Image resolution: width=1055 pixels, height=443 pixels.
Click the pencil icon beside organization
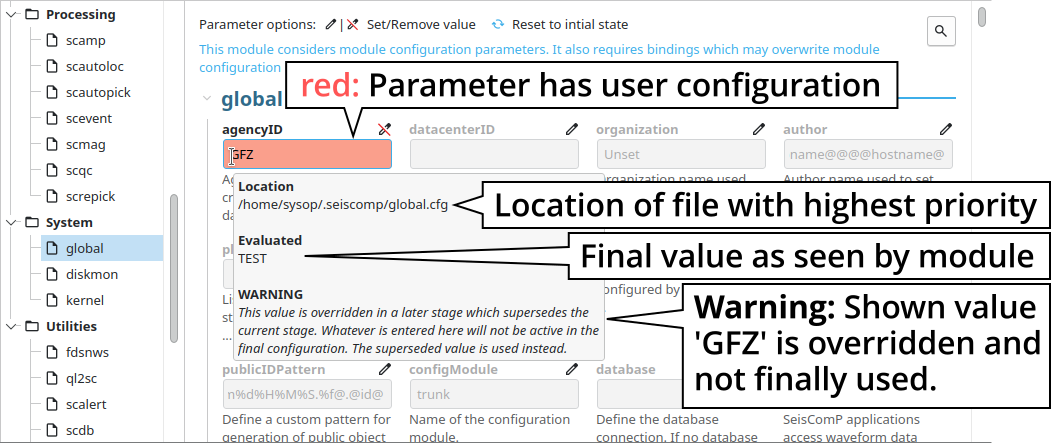[x=759, y=129]
